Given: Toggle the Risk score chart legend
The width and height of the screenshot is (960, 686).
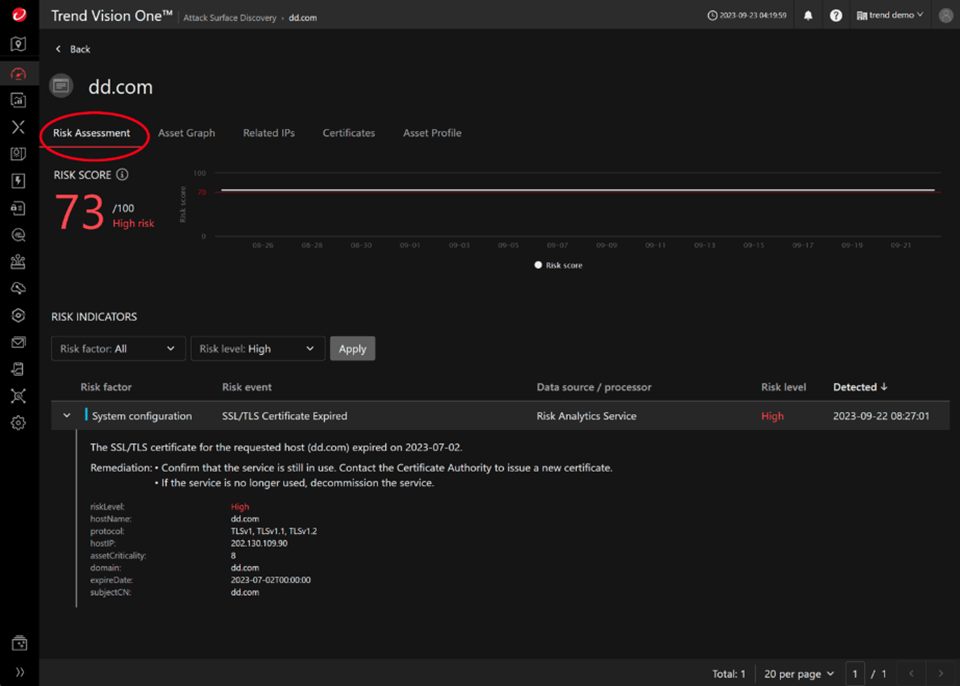Looking at the screenshot, I should [558, 265].
